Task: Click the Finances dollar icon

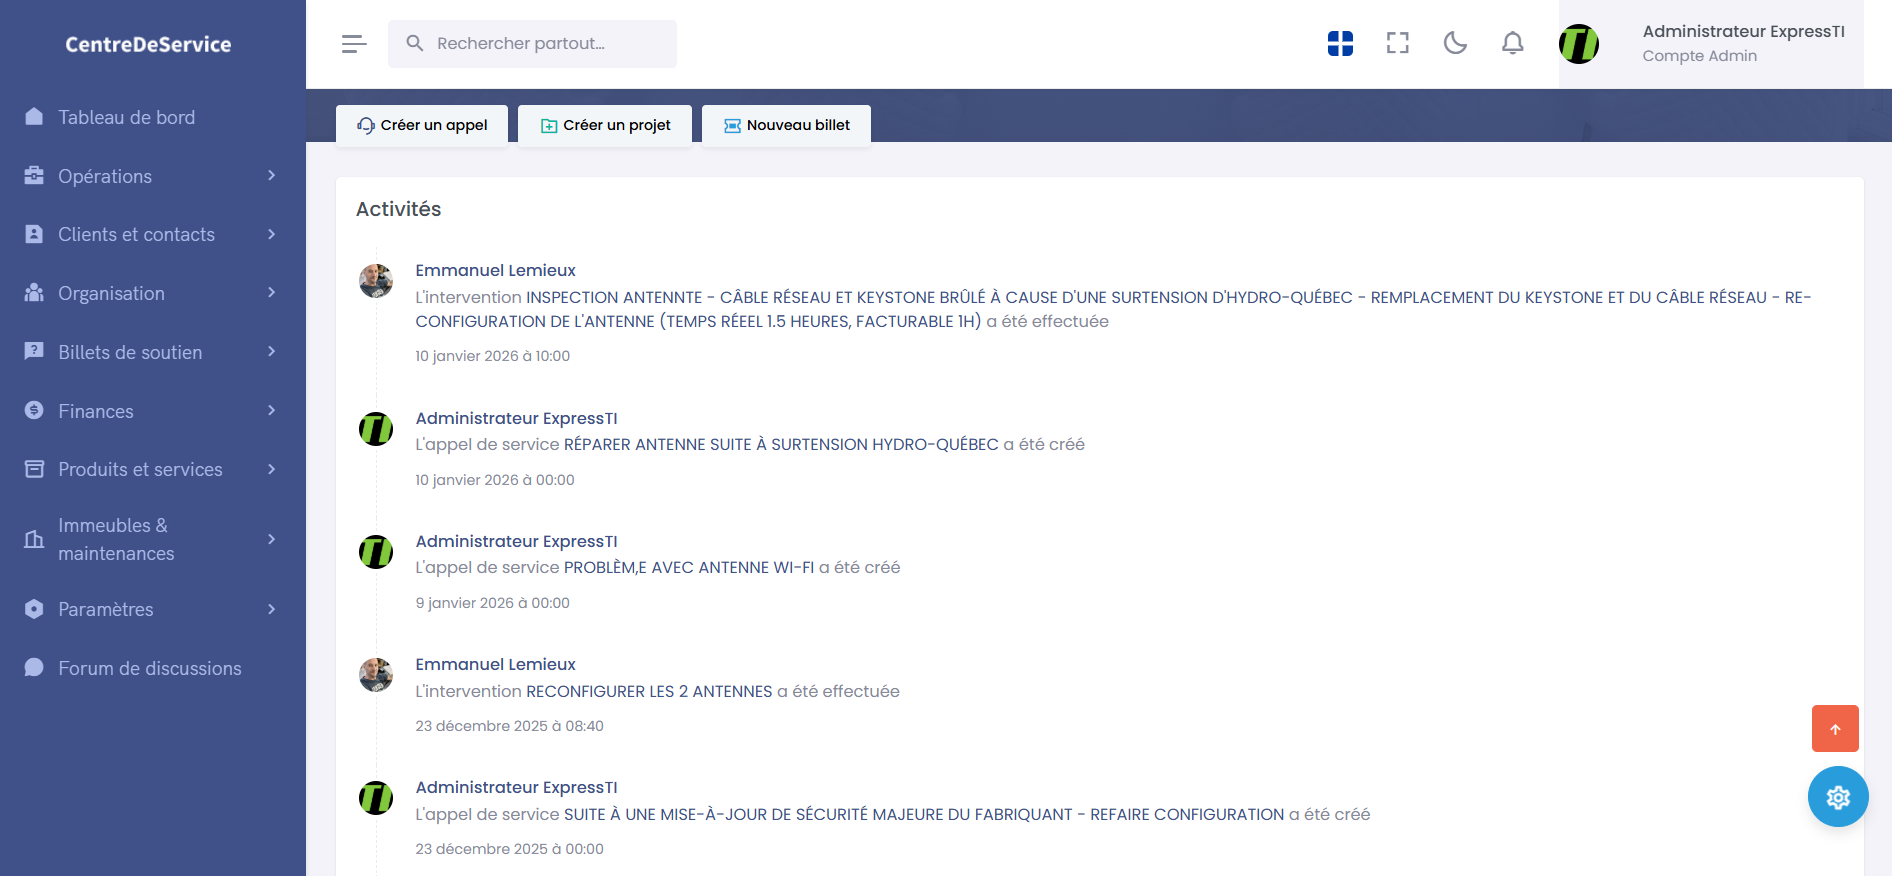Action: pos(34,410)
